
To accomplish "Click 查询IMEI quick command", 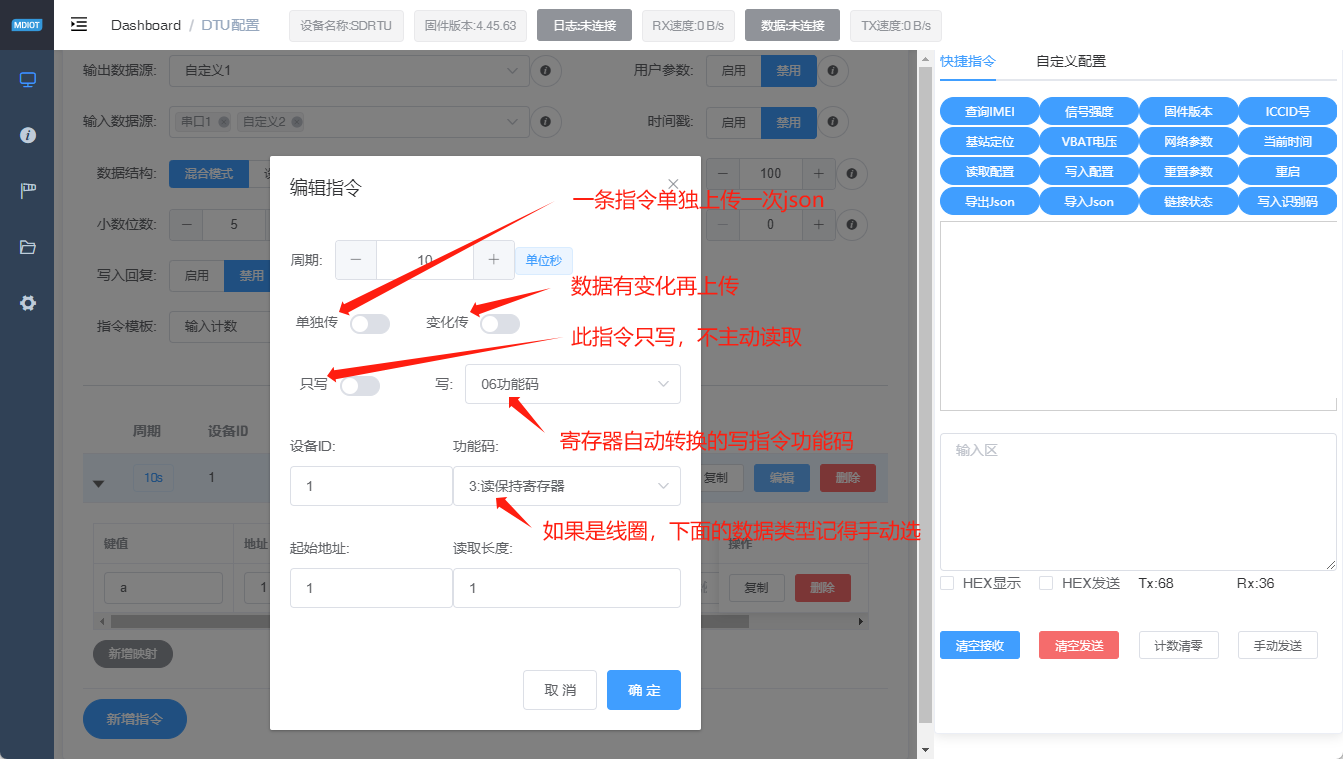I will [x=989, y=111].
